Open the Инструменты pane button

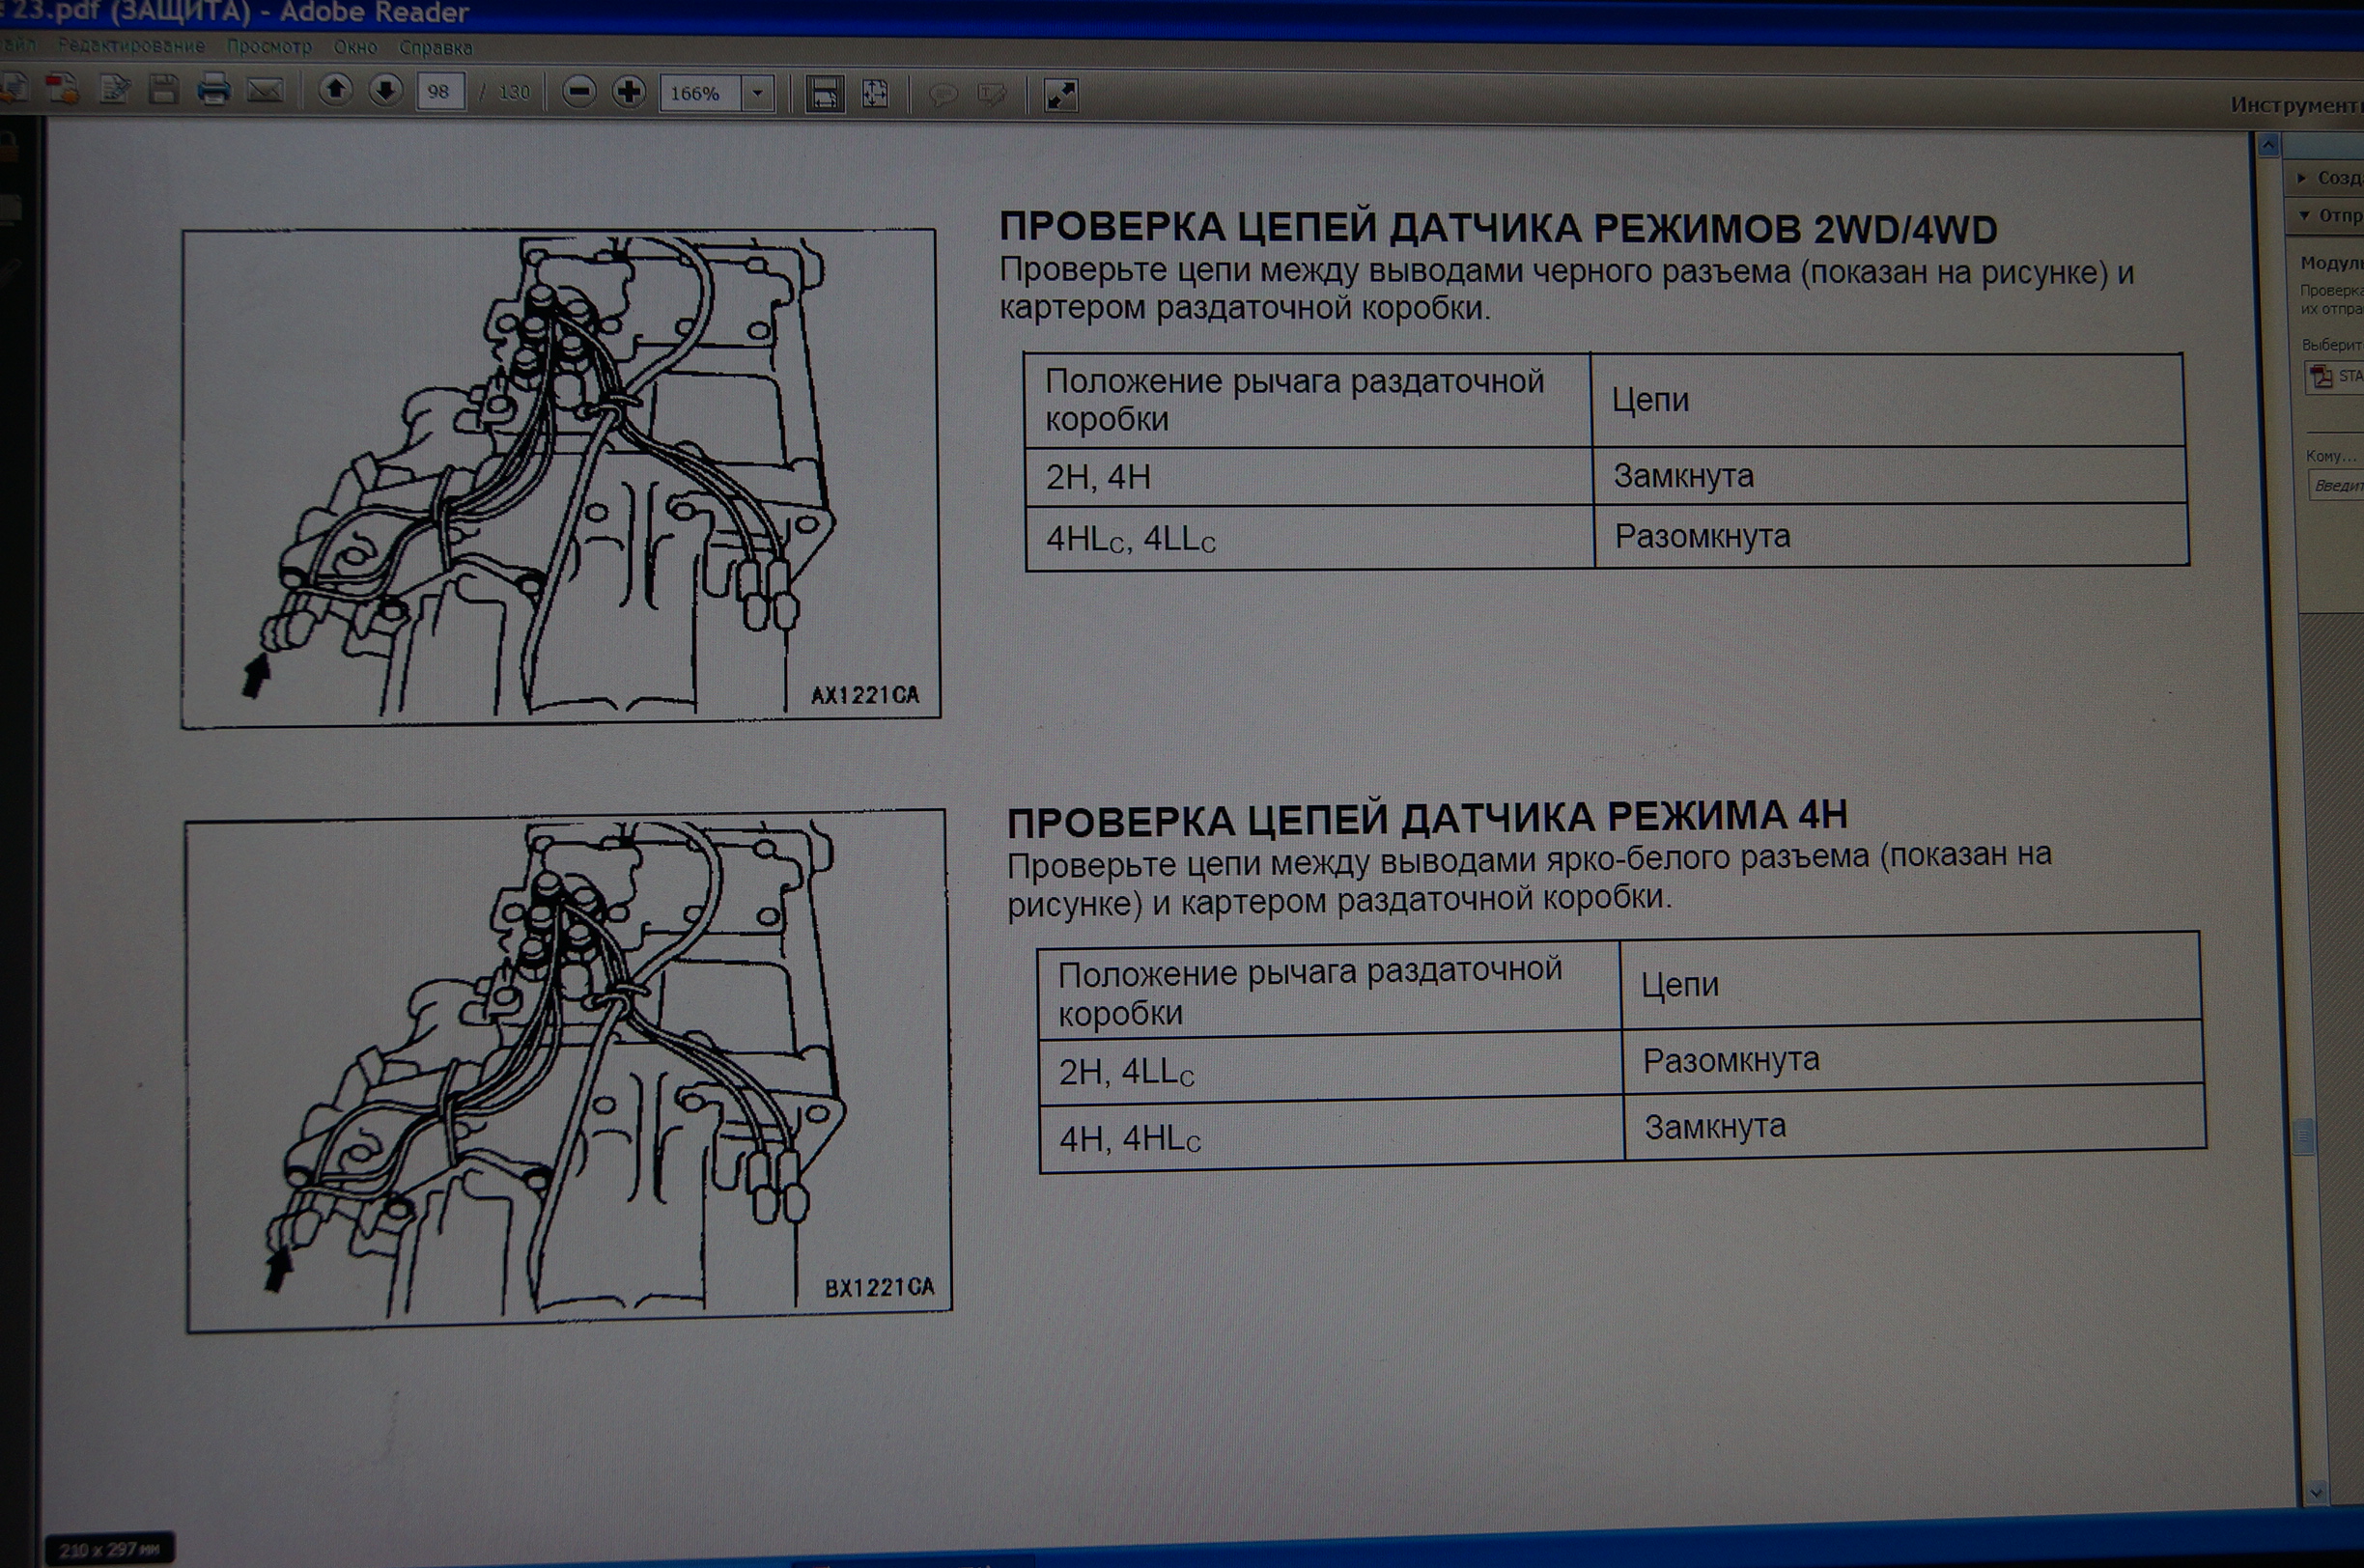coord(2295,105)
